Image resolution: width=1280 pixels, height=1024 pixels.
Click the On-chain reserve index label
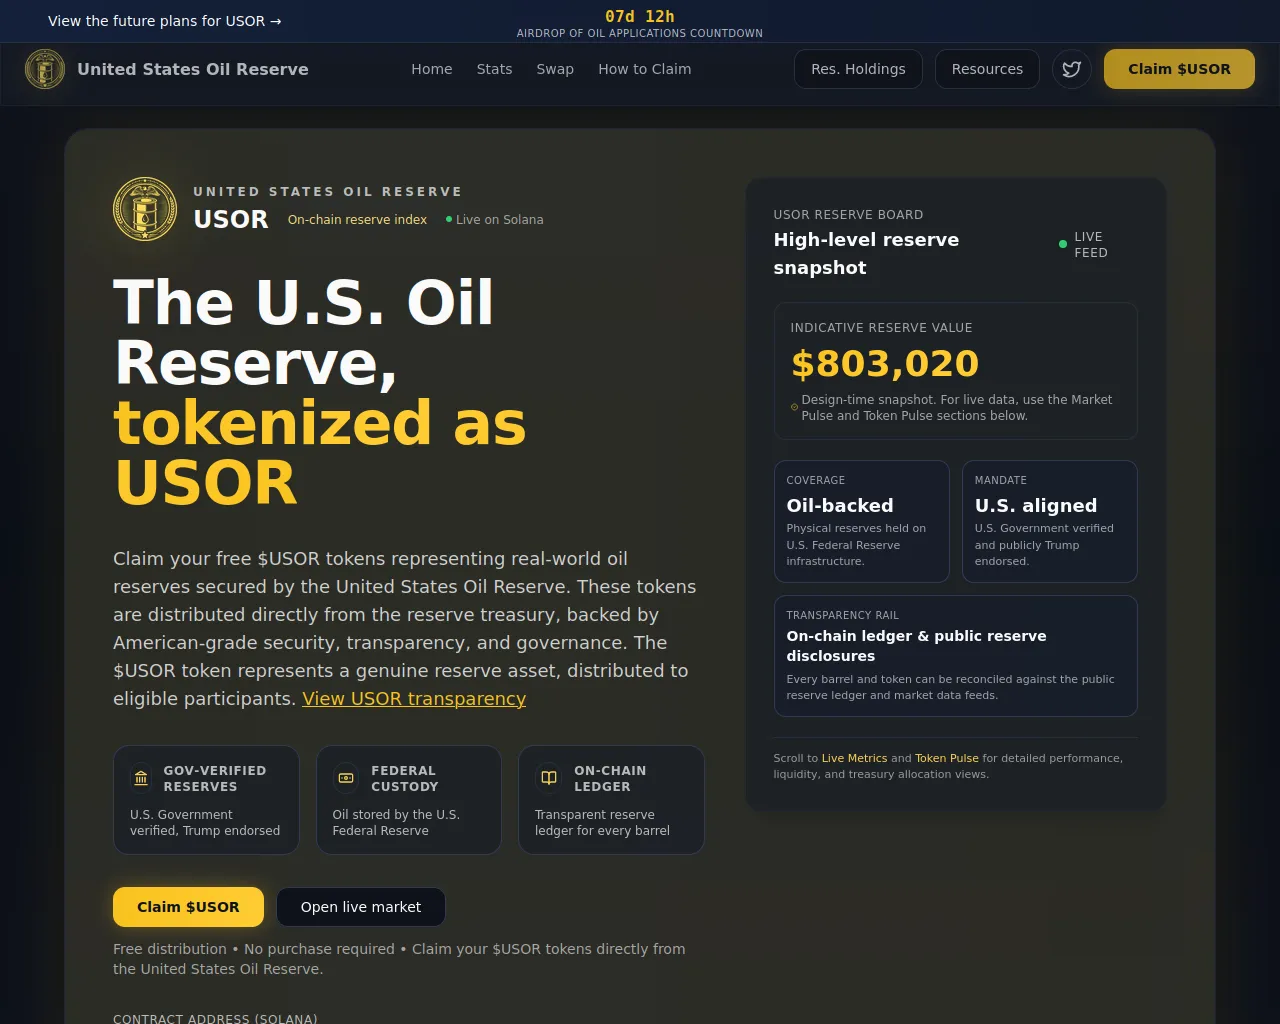pyautogui.click(x=357, y=220)
